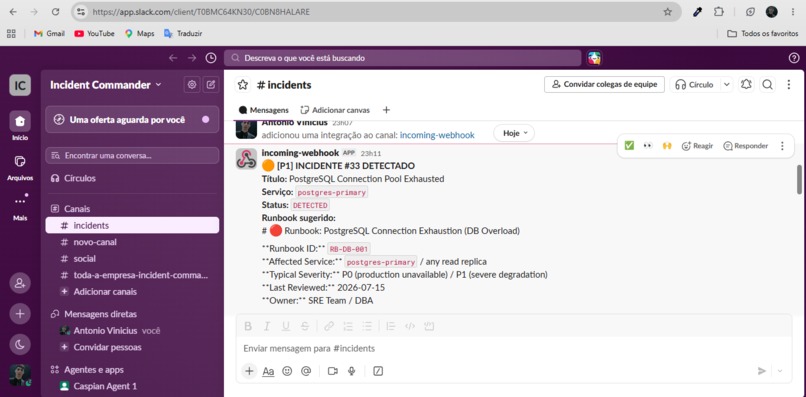Viewport: 806px width, 397px height.
Task: Expand Incident Commander workspace menu
Action: [x=106, y=85]
